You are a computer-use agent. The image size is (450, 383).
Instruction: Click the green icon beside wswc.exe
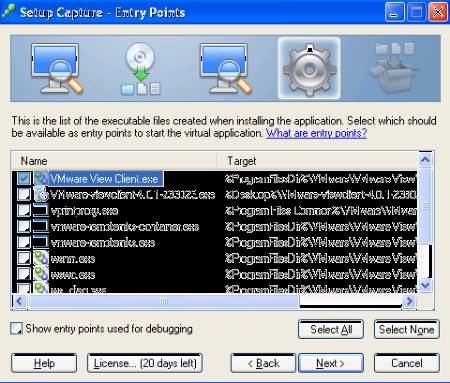(41, 274)
